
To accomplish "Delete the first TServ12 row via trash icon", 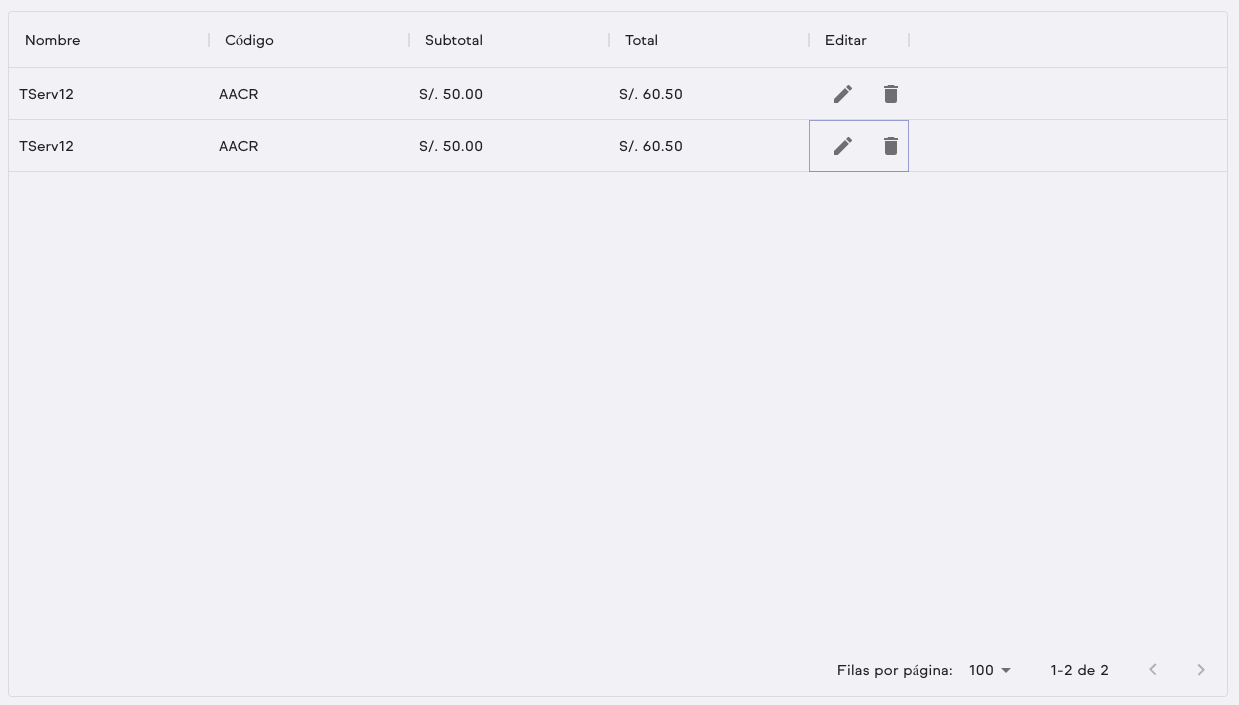I will (891, 94).
